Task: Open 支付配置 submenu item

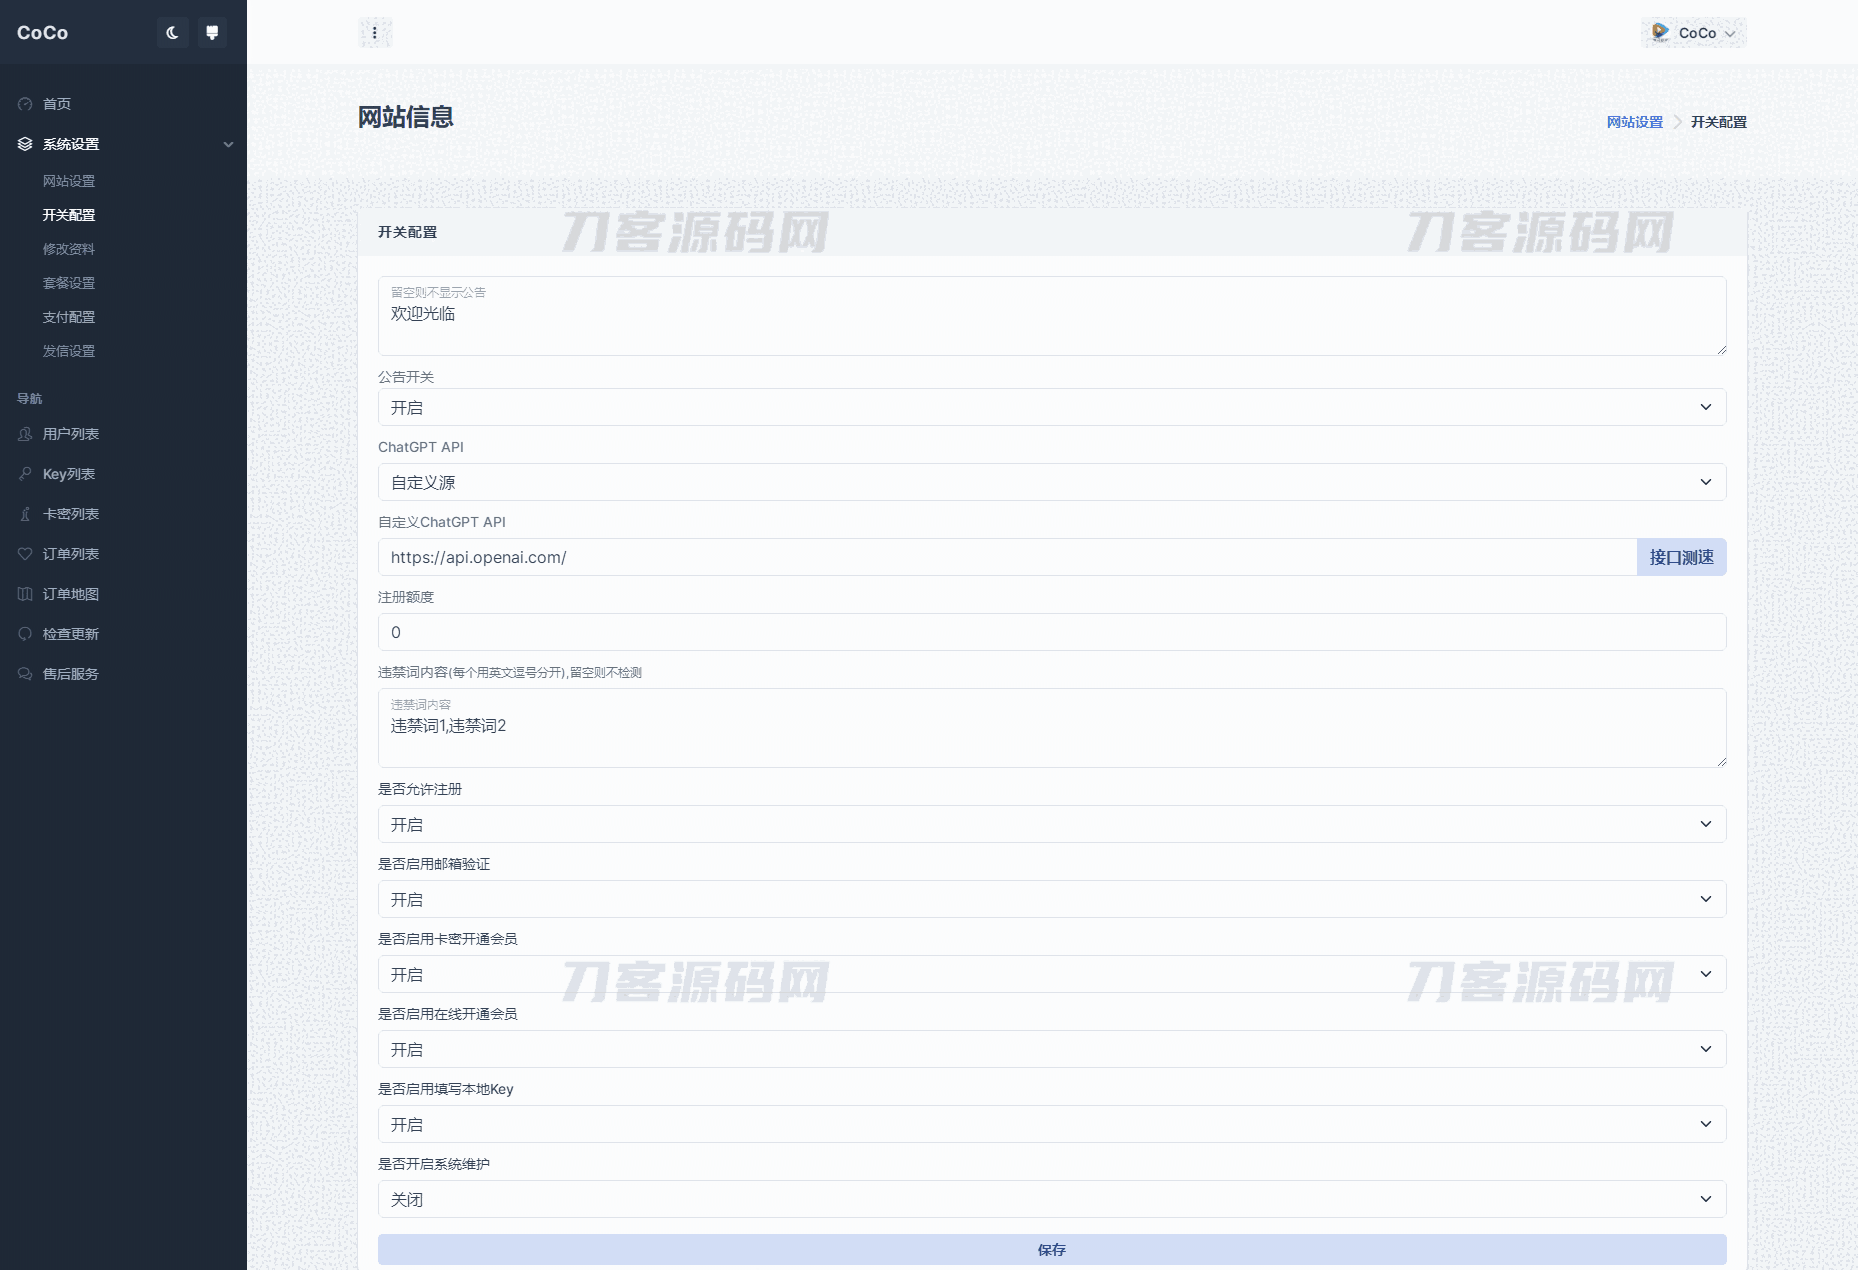Action: click(69, 317)
